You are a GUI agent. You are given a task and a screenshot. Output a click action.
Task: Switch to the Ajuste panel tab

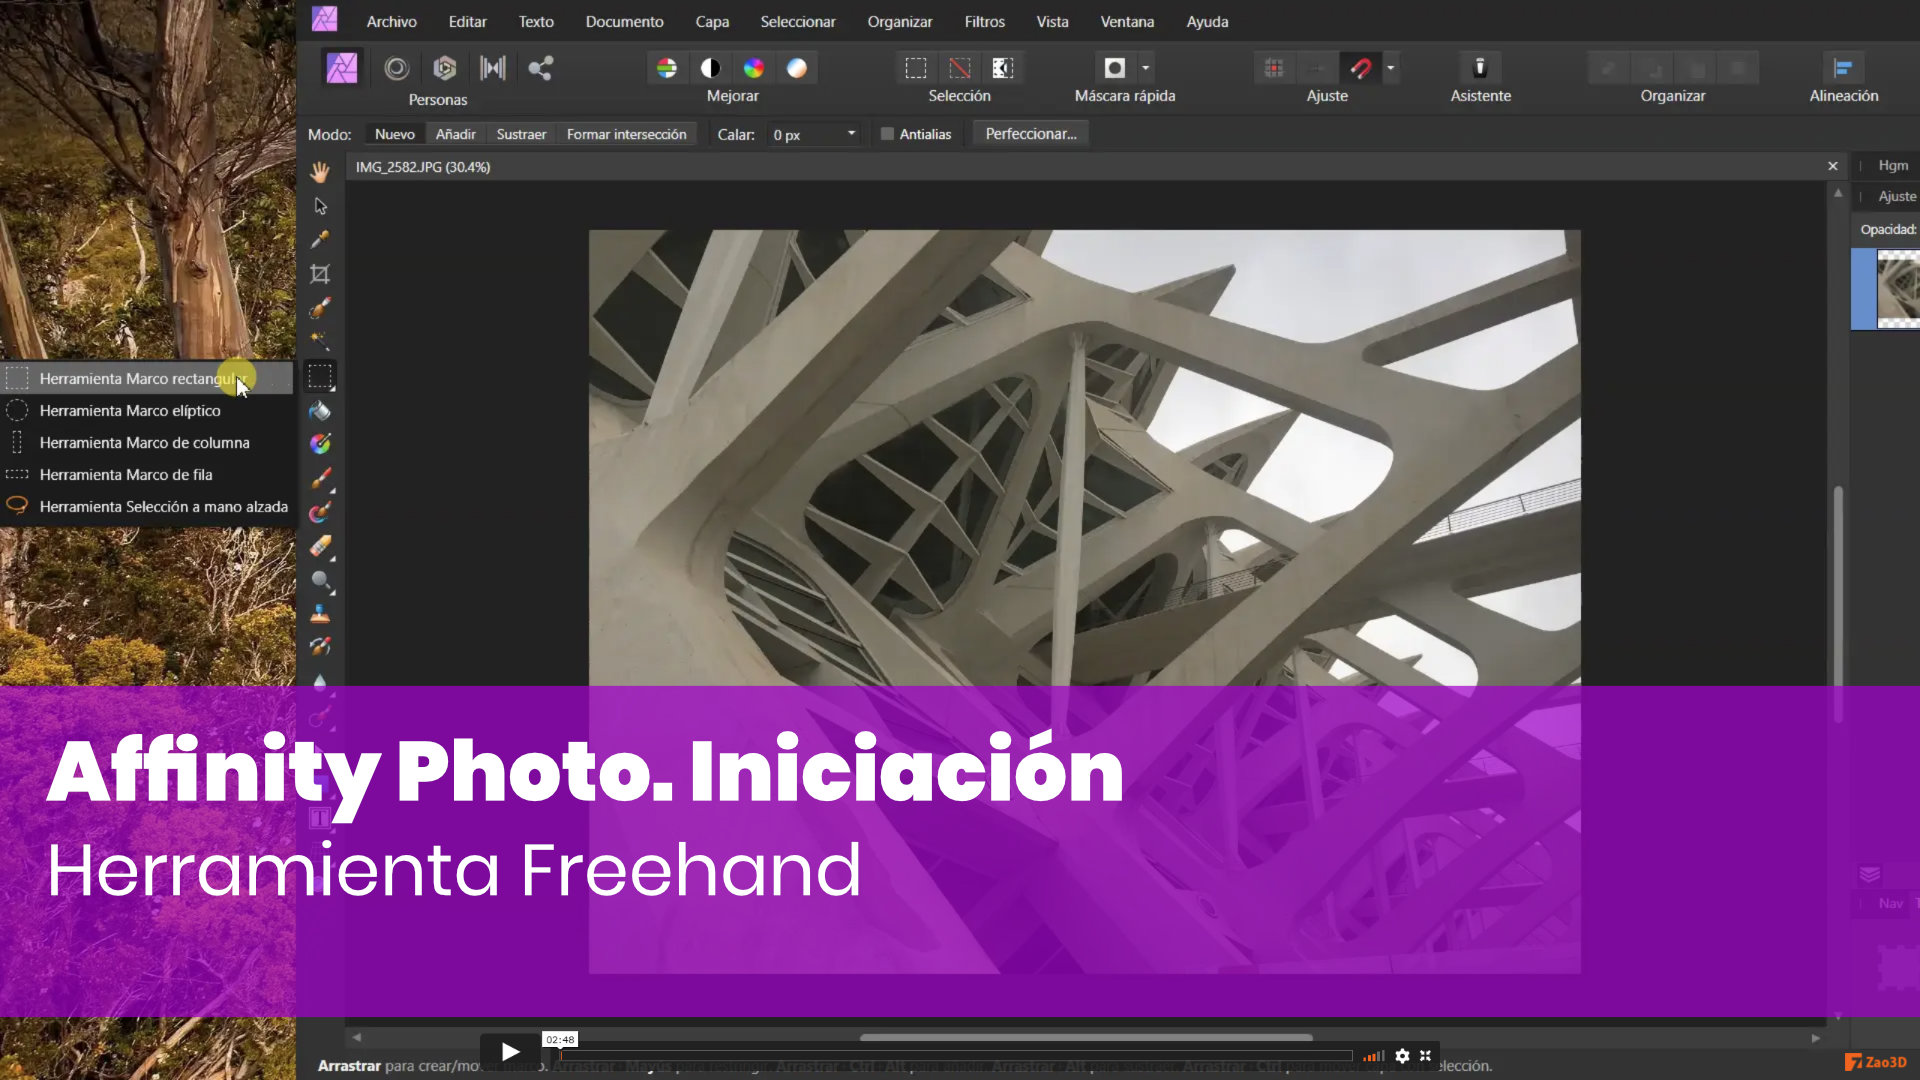pos(1897,196)
